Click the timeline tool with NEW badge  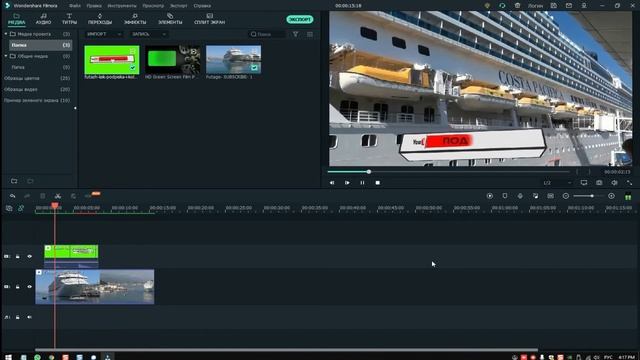(89, 196)
